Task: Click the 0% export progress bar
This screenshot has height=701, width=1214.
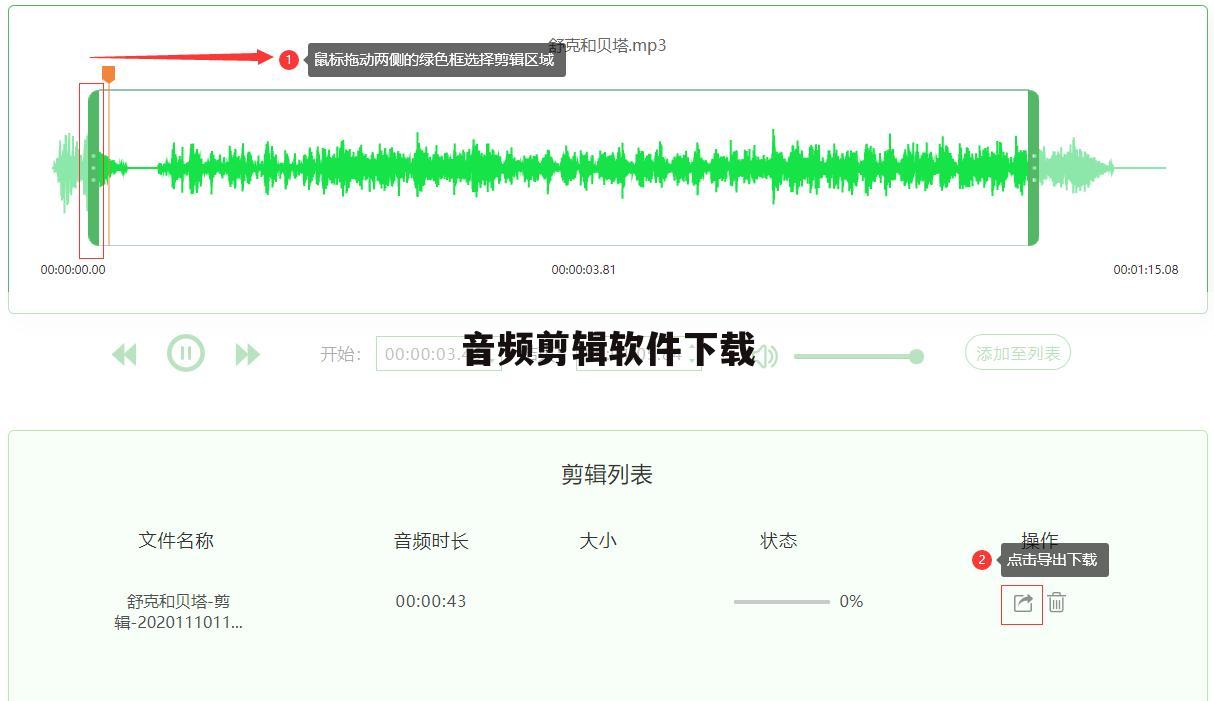Action: tap(781, 602)
